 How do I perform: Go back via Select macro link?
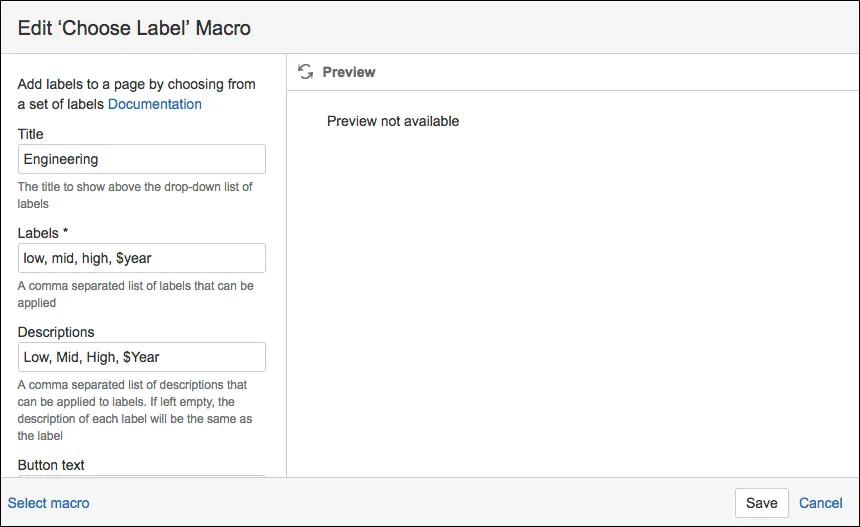point(48,503)
